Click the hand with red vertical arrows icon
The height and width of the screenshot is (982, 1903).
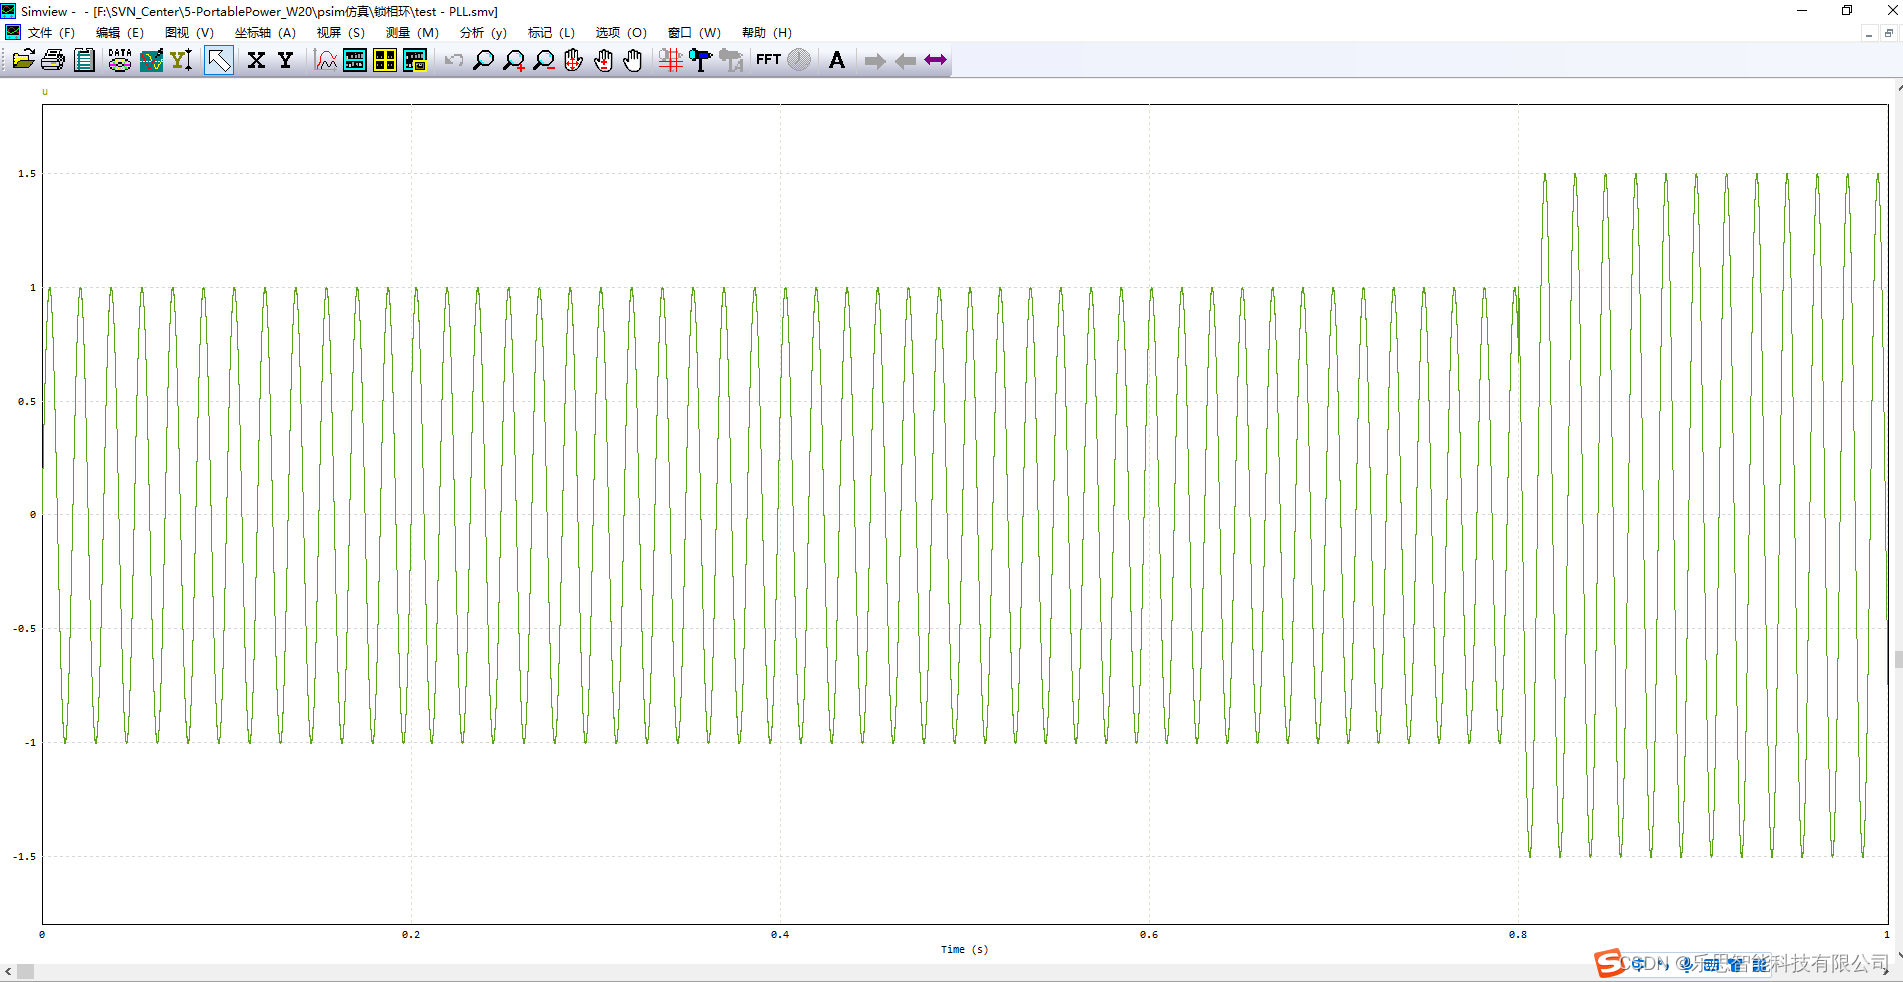[603, 60]
